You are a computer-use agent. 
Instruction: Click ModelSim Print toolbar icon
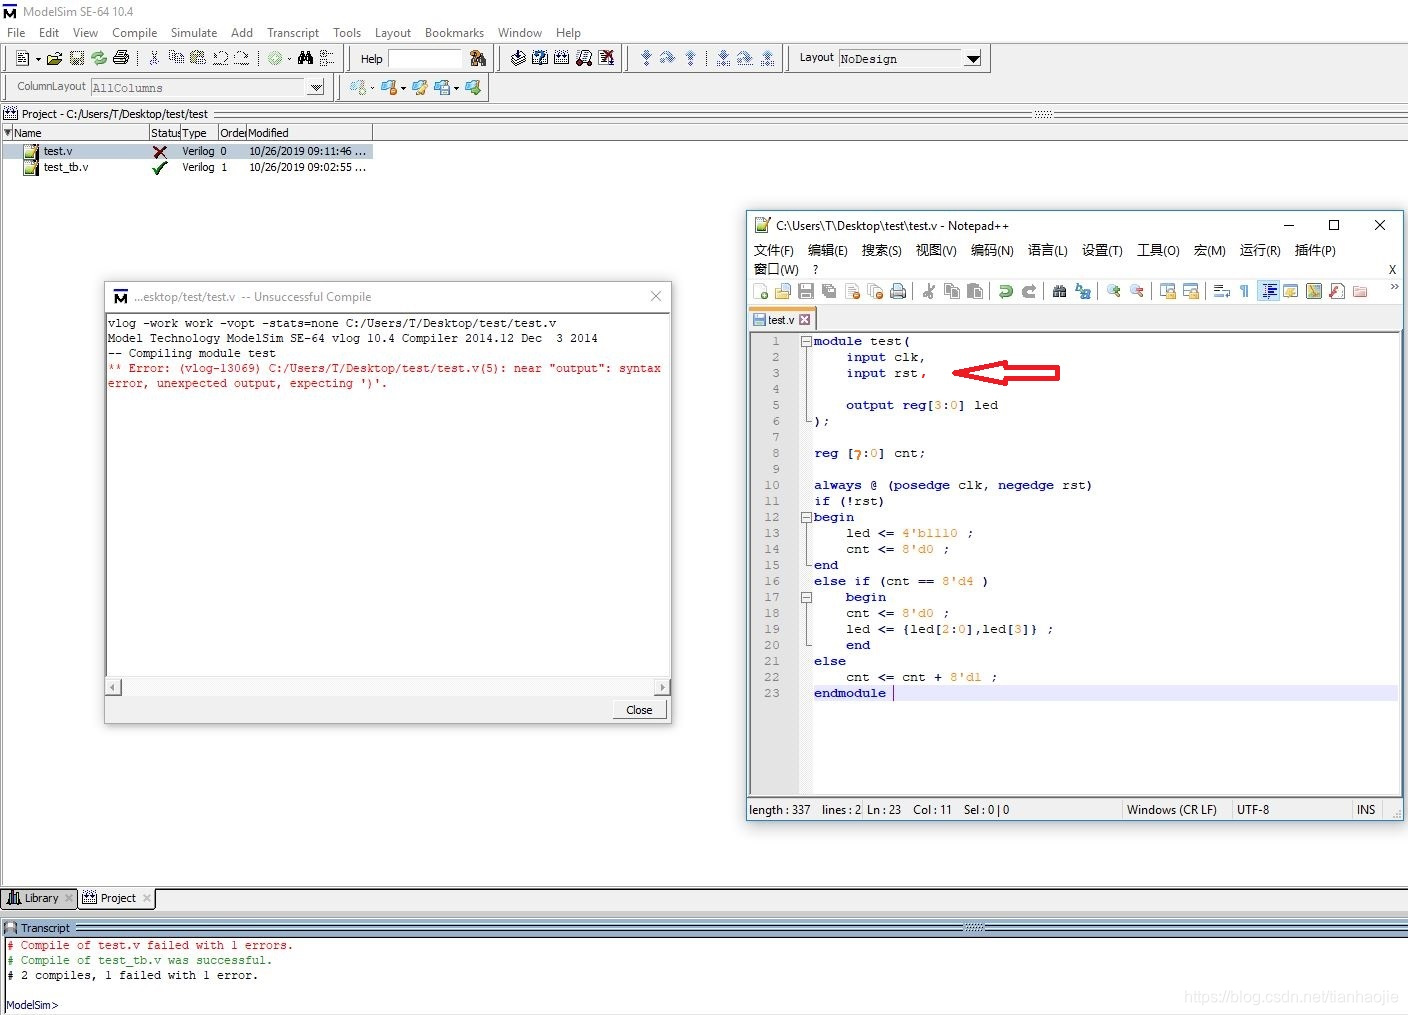[120, 58]
